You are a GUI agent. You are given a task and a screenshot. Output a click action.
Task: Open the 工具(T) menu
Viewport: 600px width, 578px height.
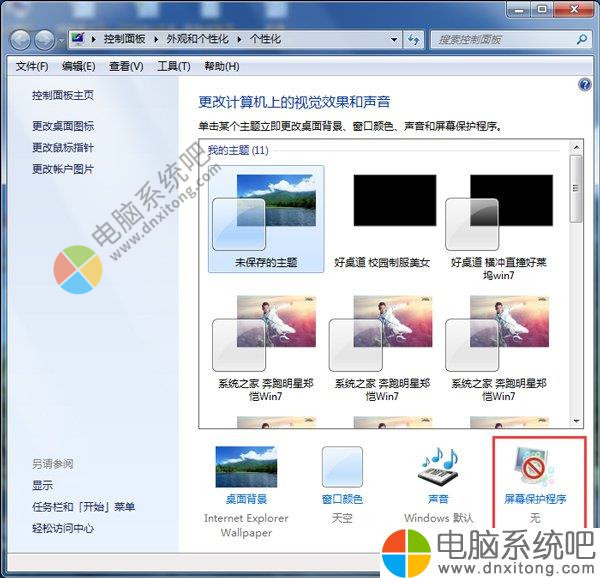[173, 66]
